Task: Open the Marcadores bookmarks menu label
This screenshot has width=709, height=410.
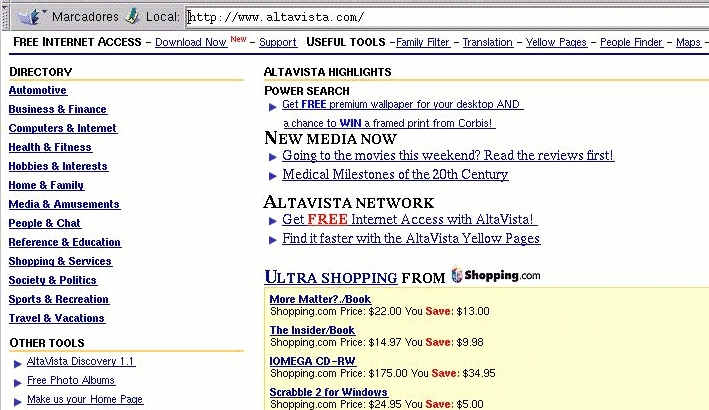Action: coord(85,17)
